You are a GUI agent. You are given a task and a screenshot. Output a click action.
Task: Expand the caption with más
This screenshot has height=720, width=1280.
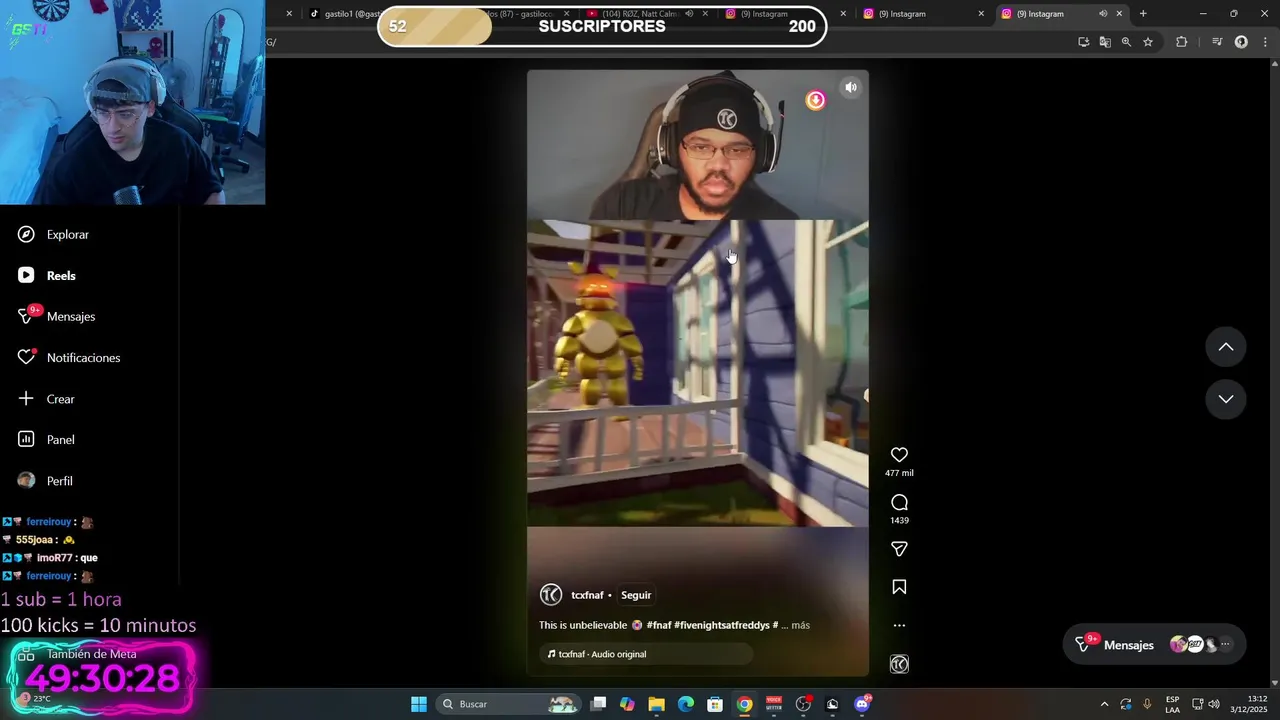click(800, 625)
